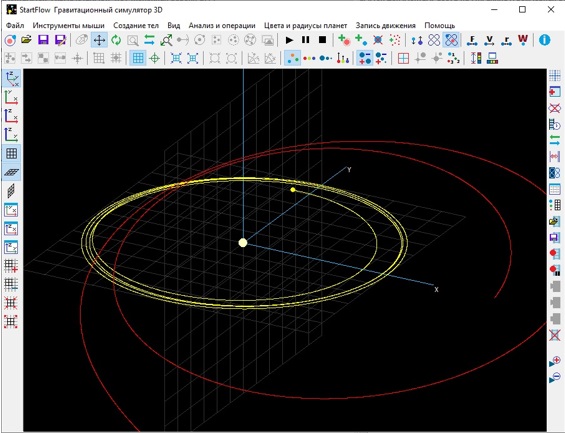Viewport: 565px width, 433px height.
Task: Toggle the 3D XYZ axes view button
Action: pyautogui.click(x=11, y=79)
